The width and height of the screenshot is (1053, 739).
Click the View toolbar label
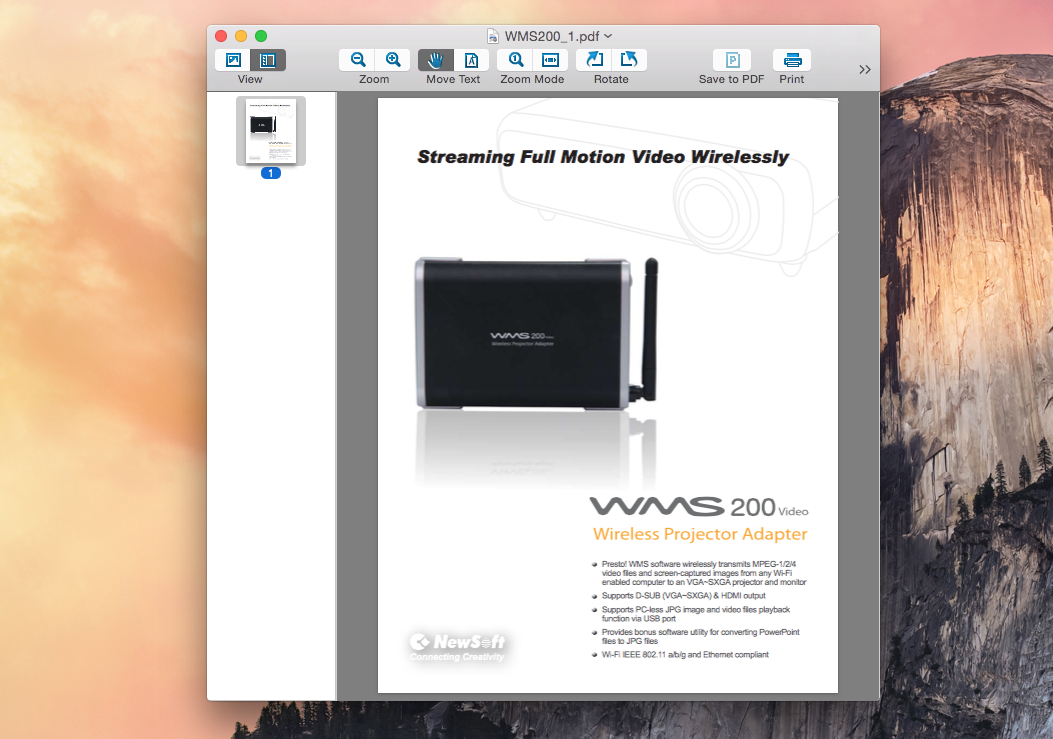(x=250, y=79)
